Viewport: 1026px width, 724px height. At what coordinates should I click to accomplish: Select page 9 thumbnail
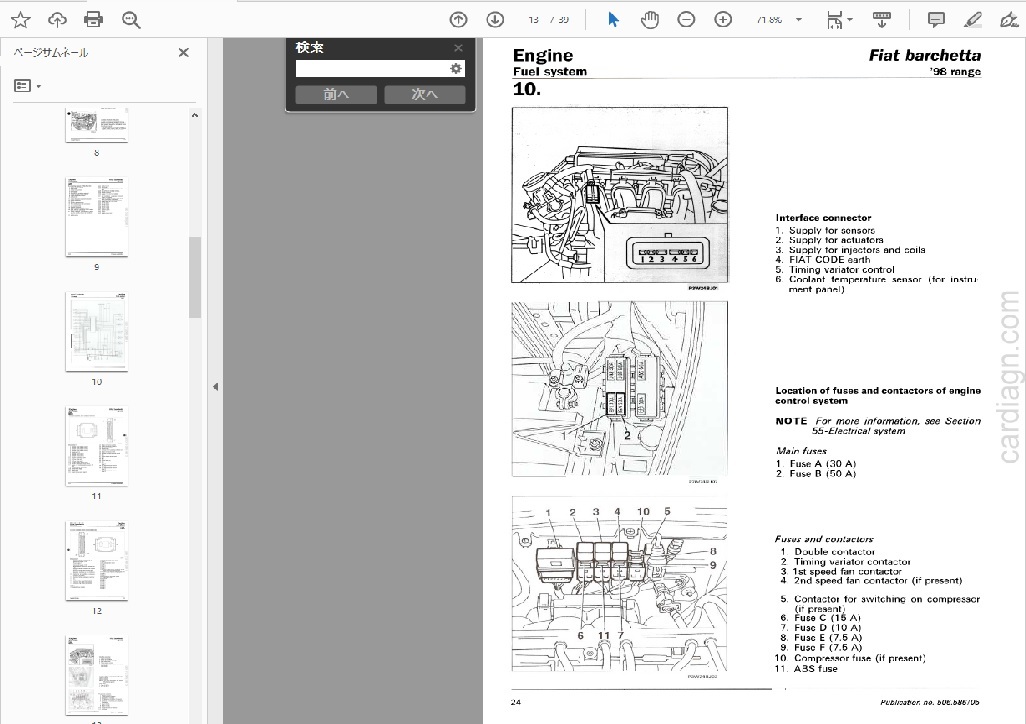pos(97,217)
